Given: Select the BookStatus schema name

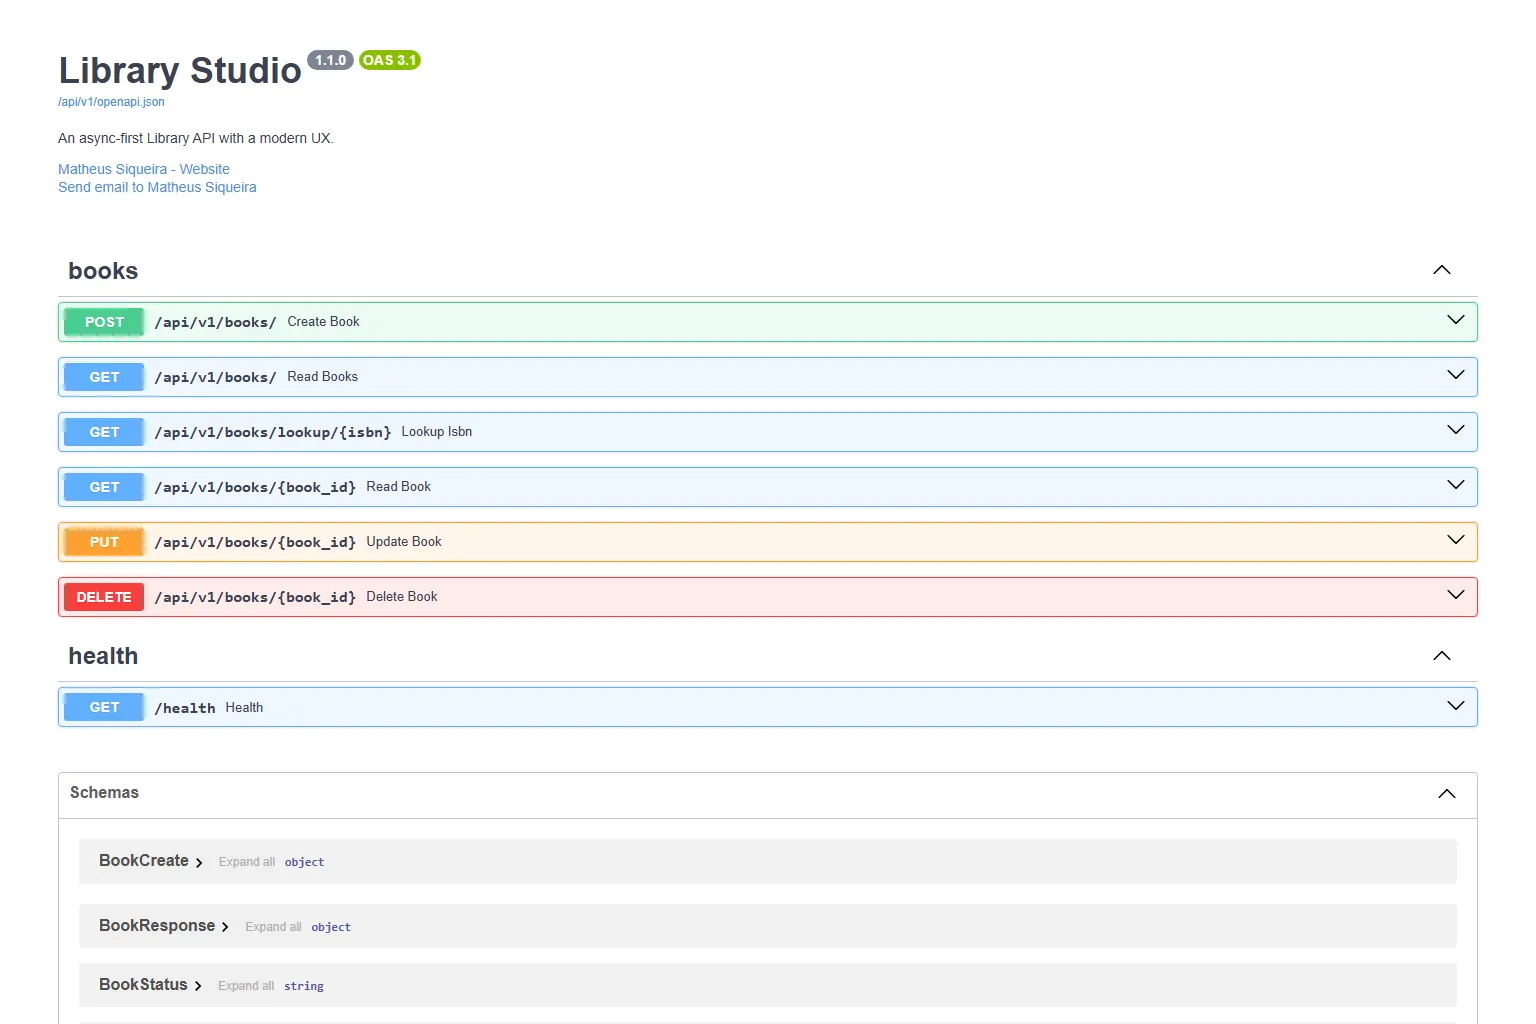Looking at the screenshot, I should 143,985.
